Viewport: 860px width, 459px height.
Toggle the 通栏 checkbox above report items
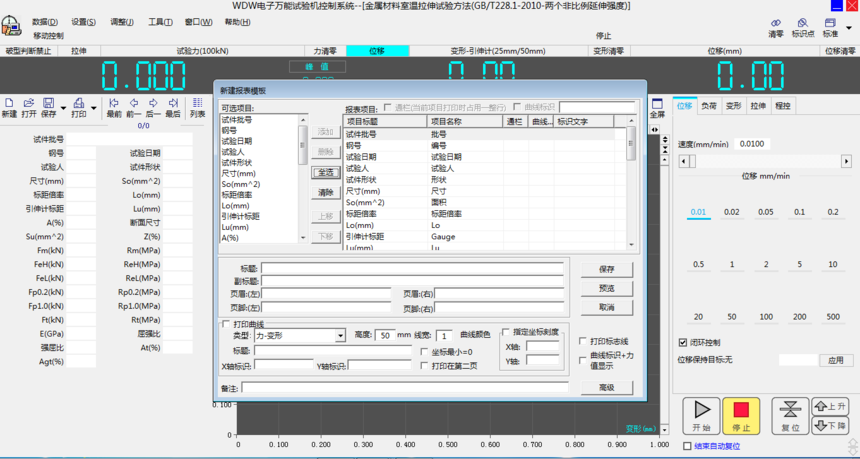388,107
